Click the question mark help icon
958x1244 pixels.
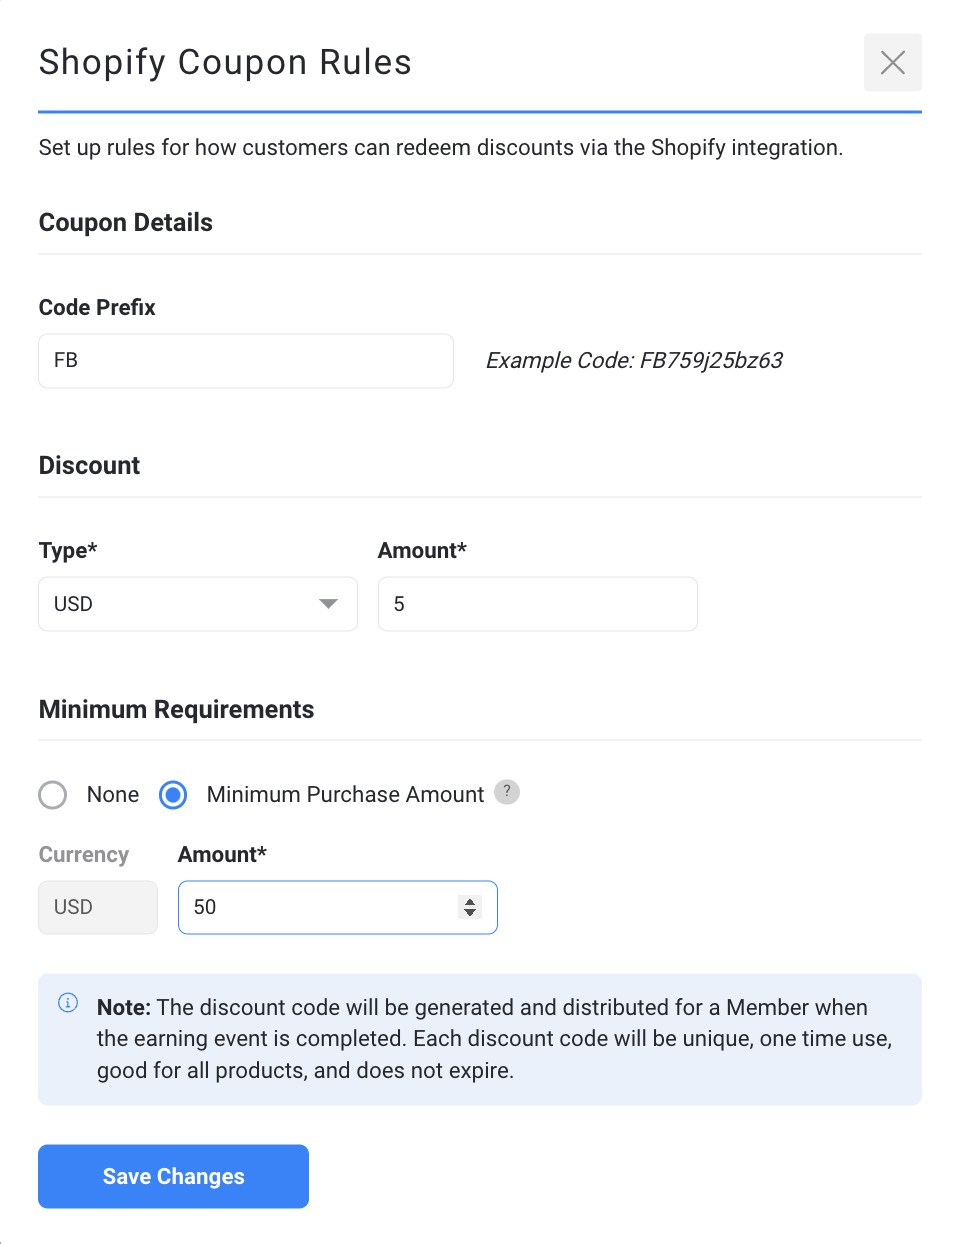tap(507, 792)
